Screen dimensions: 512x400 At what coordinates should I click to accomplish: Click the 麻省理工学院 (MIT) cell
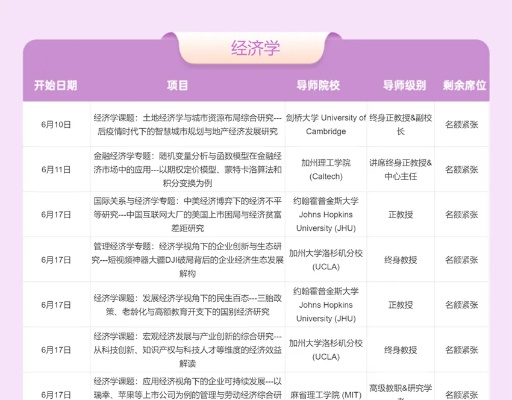tap(326, 395)
